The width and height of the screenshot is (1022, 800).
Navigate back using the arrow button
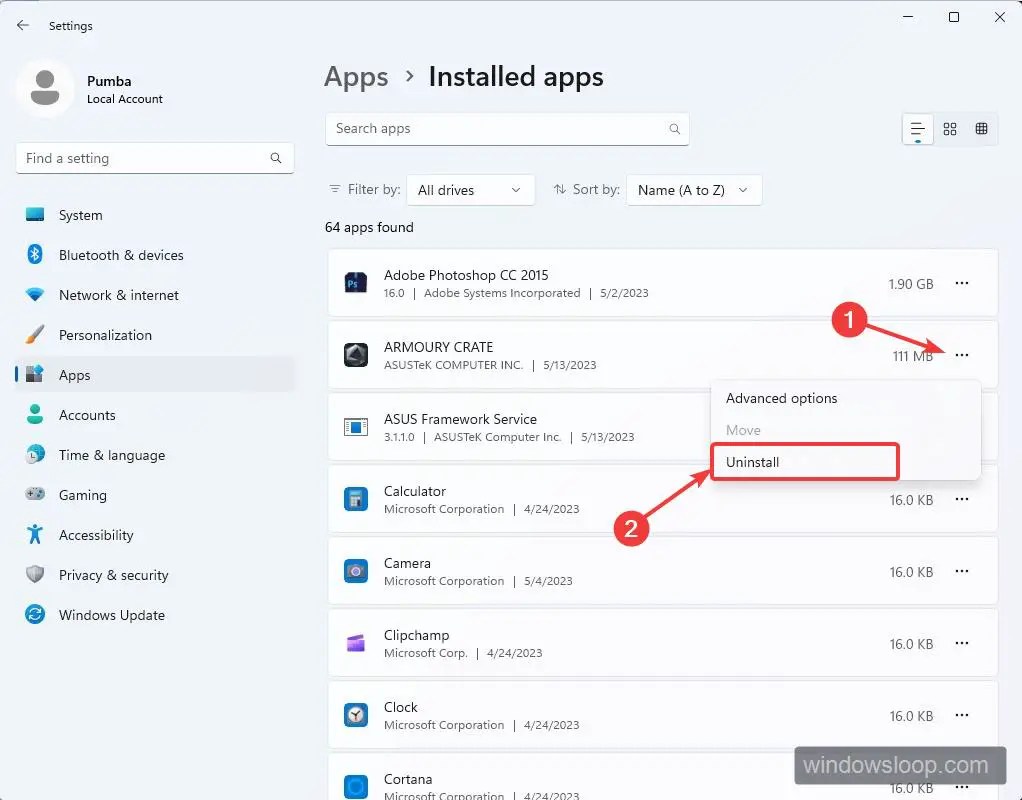[x=22, y=25]
